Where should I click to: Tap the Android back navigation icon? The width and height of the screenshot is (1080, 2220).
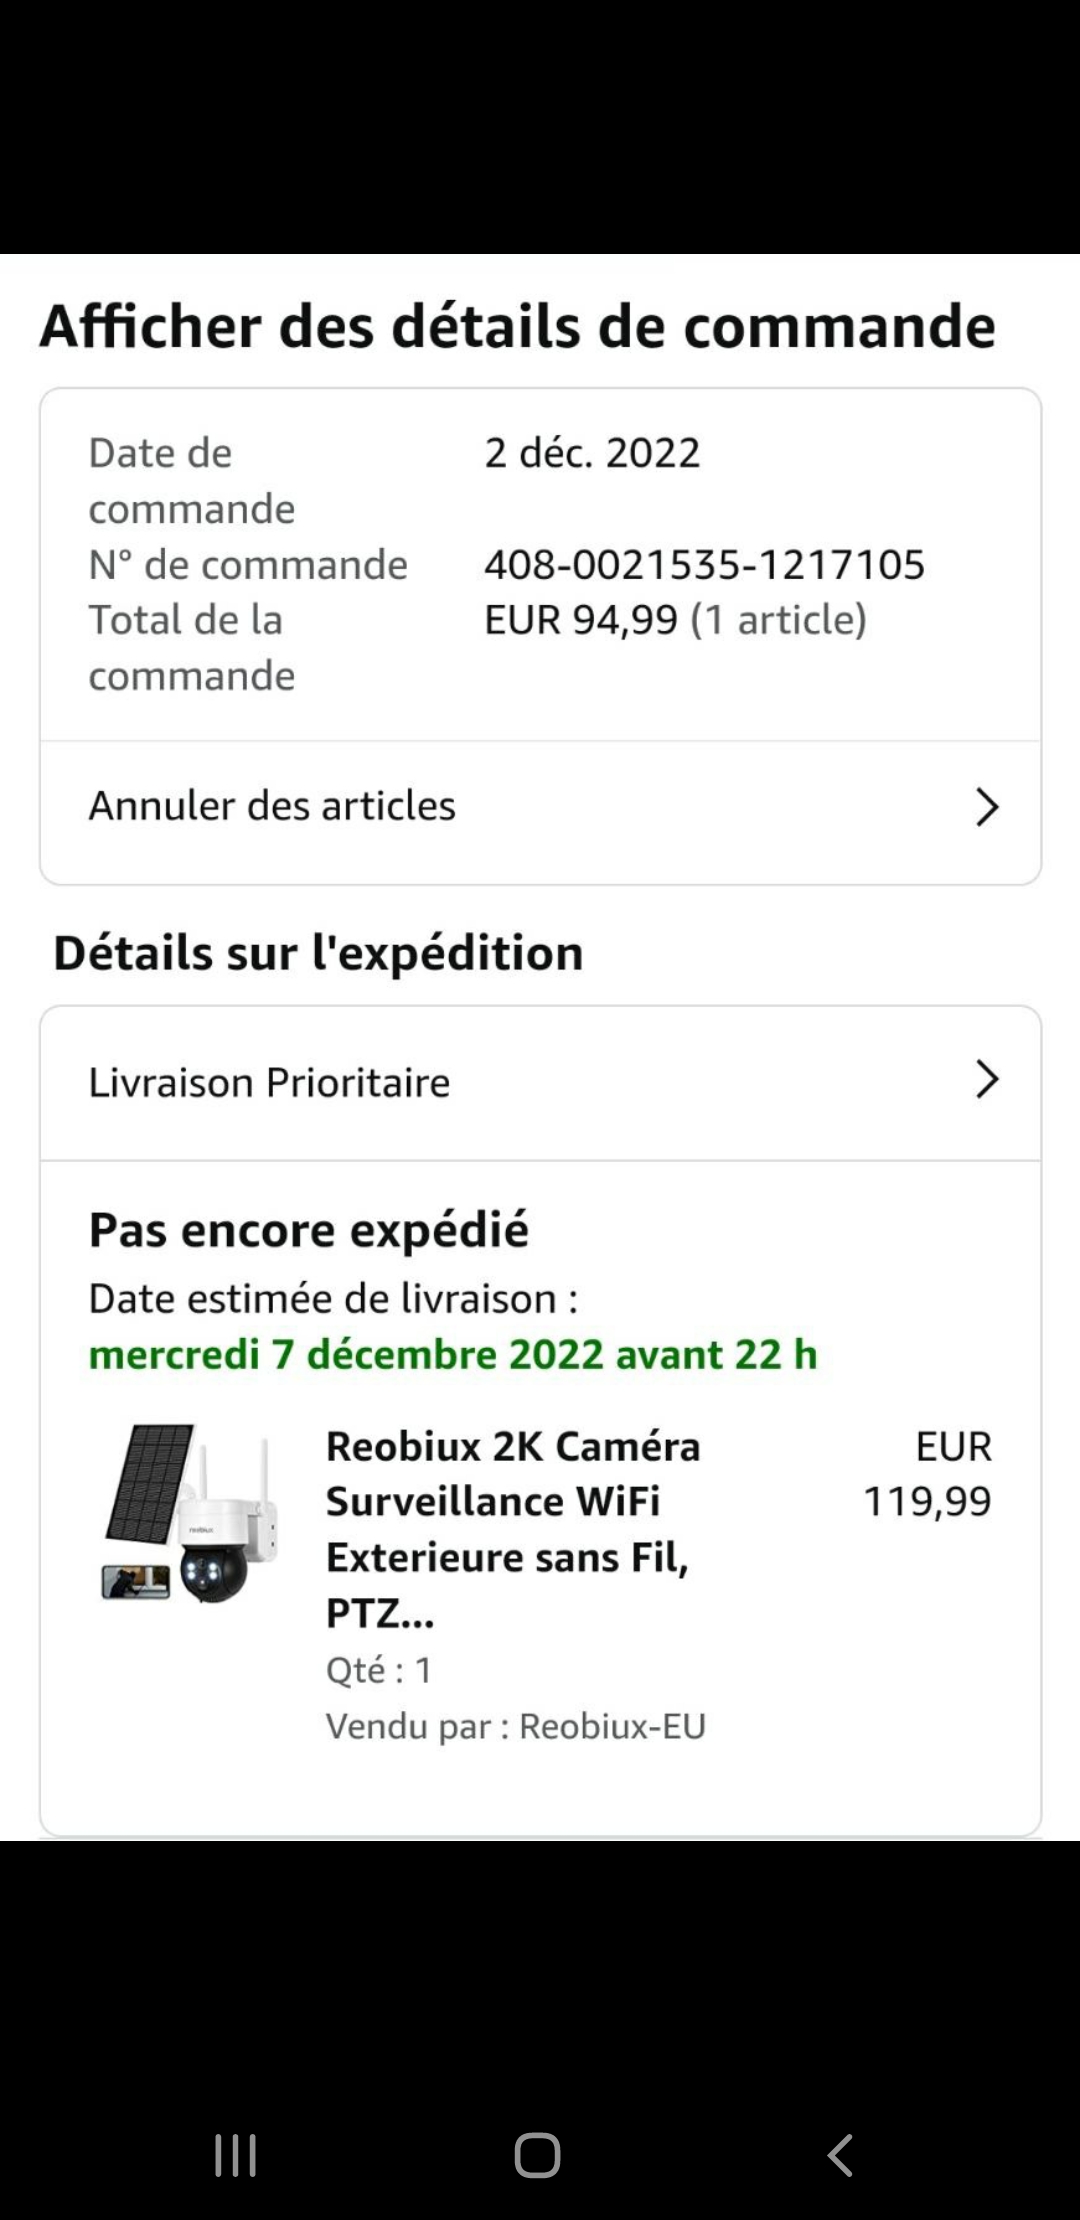pyautogui.click(x=840, y=2155)
